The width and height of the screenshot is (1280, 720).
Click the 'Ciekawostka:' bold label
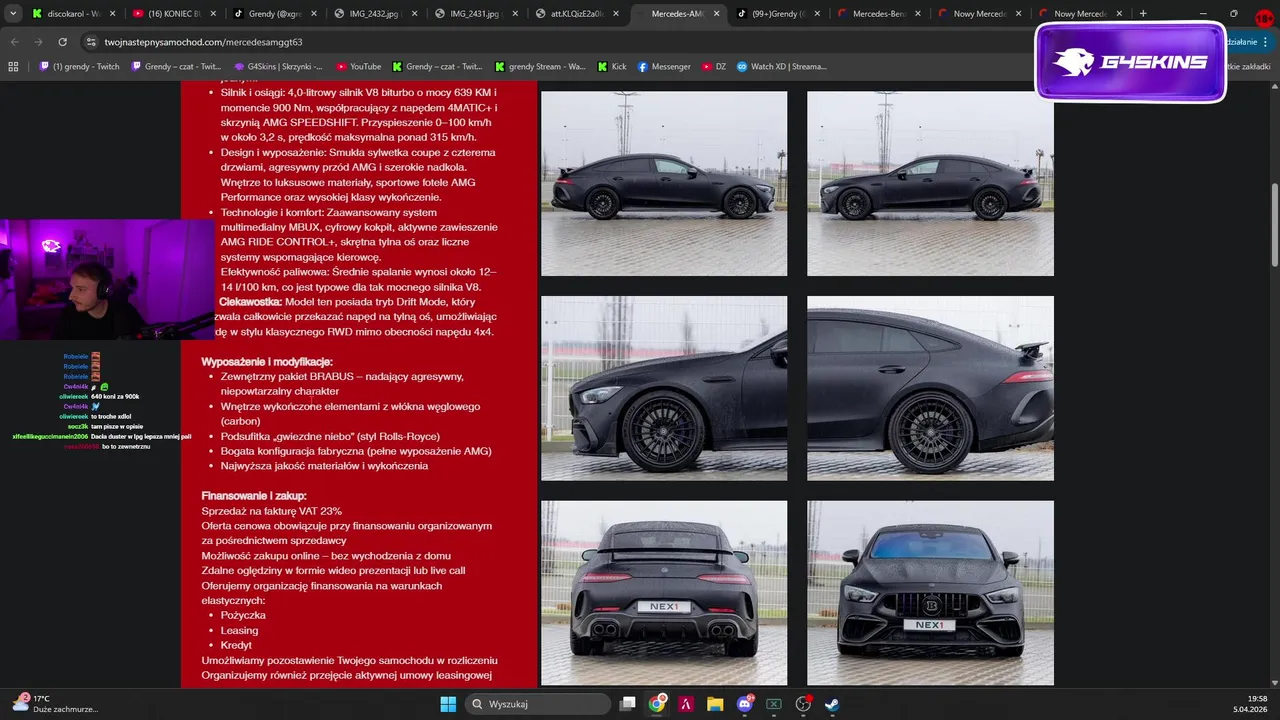point(251,301)
